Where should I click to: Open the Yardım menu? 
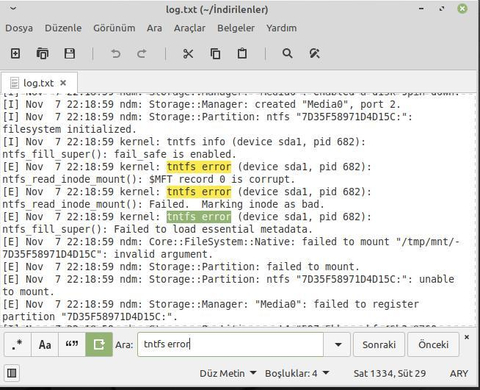click(281, 28)
